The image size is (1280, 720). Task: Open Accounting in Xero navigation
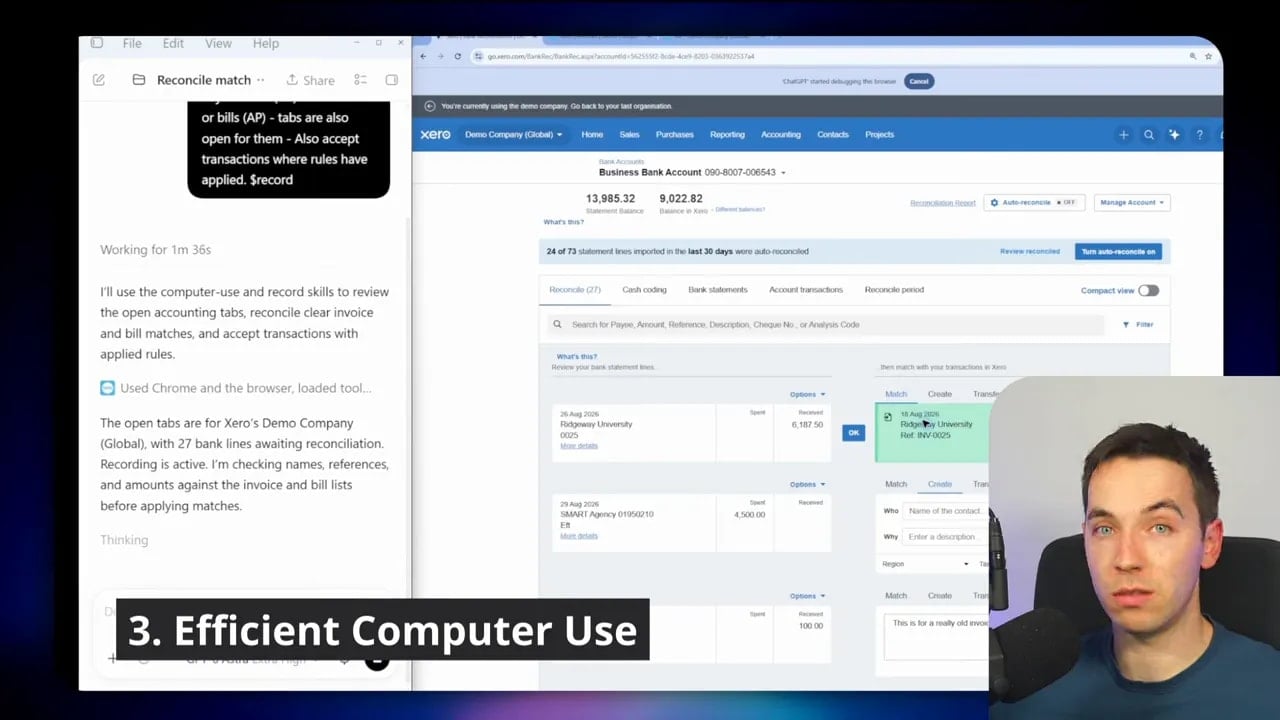(x=781, y=134)
